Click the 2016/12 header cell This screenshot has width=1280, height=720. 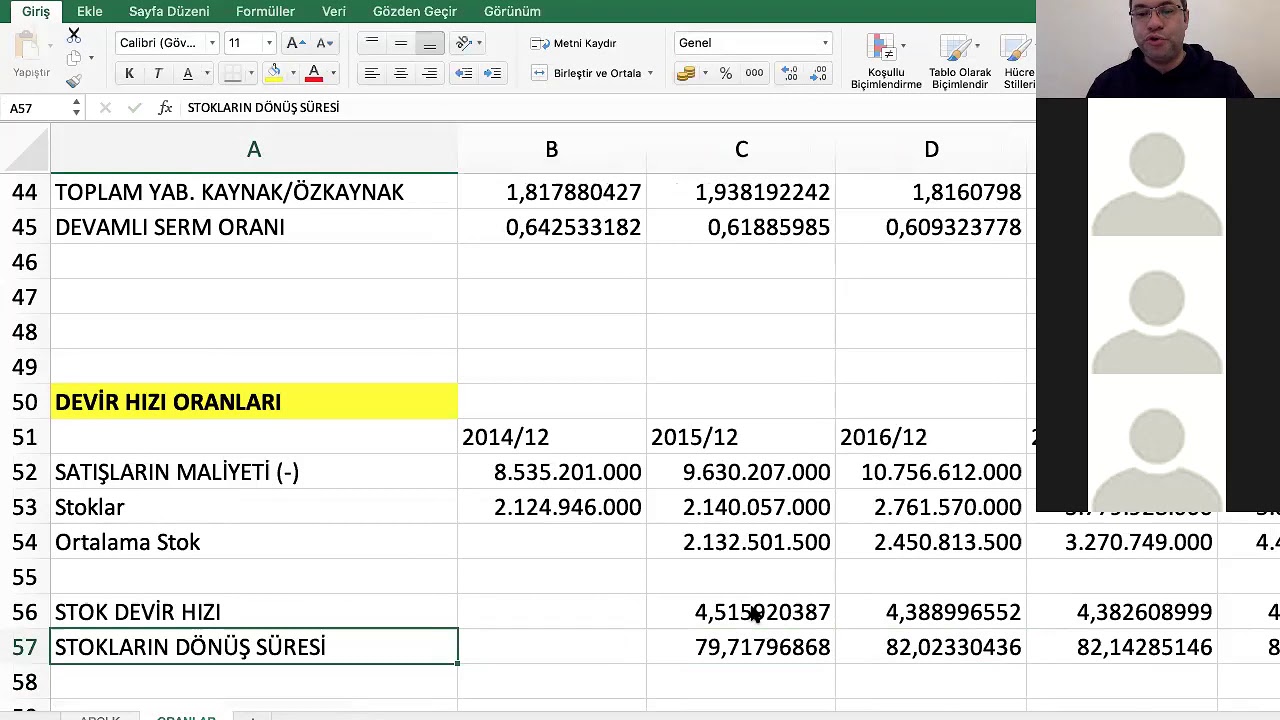931,437
